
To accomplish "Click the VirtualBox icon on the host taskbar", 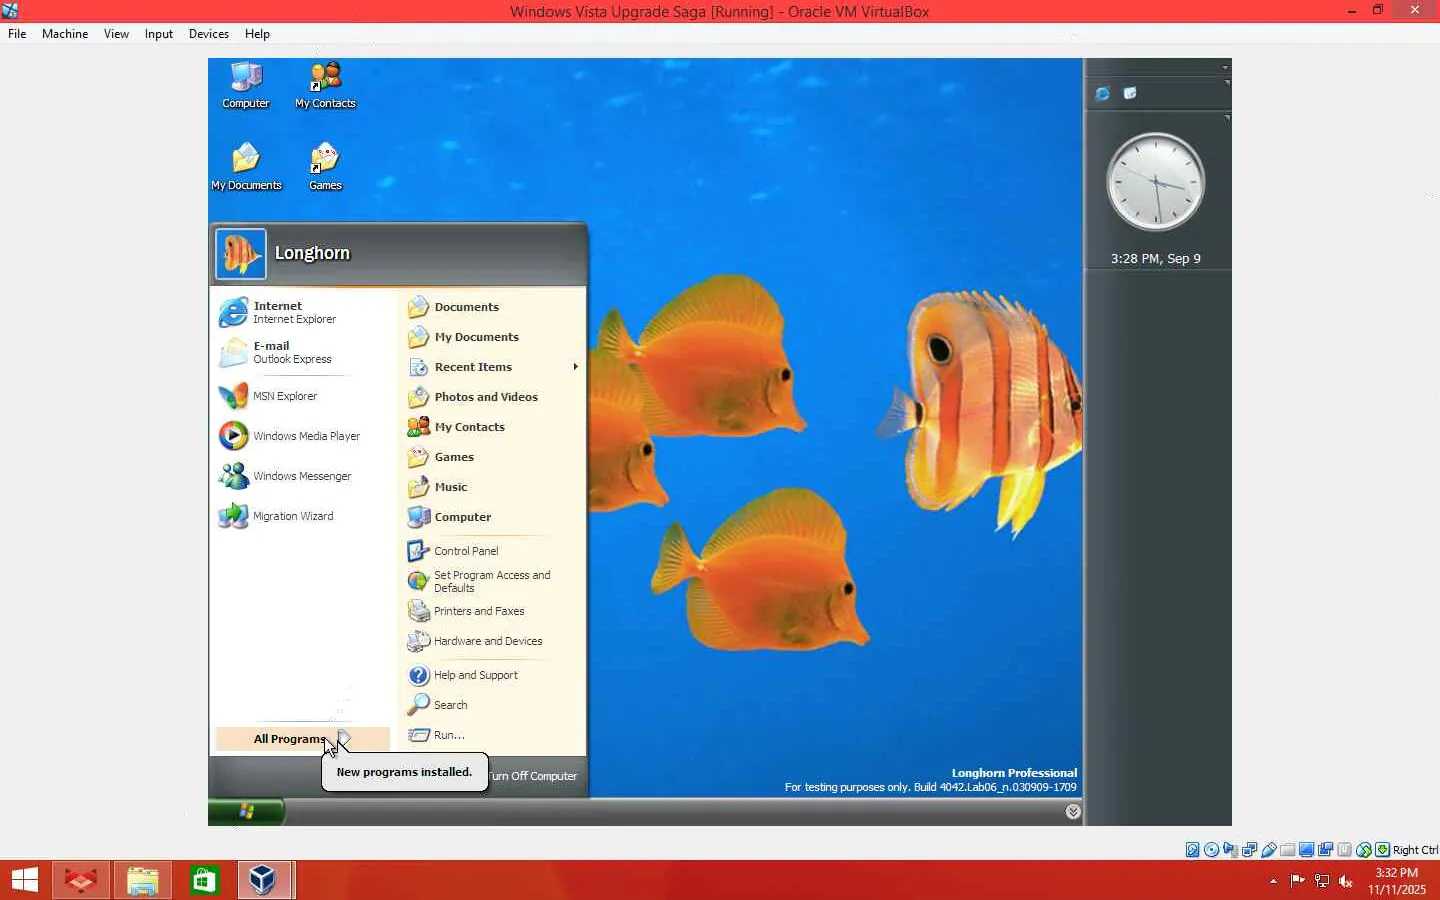I will [263, 881].
